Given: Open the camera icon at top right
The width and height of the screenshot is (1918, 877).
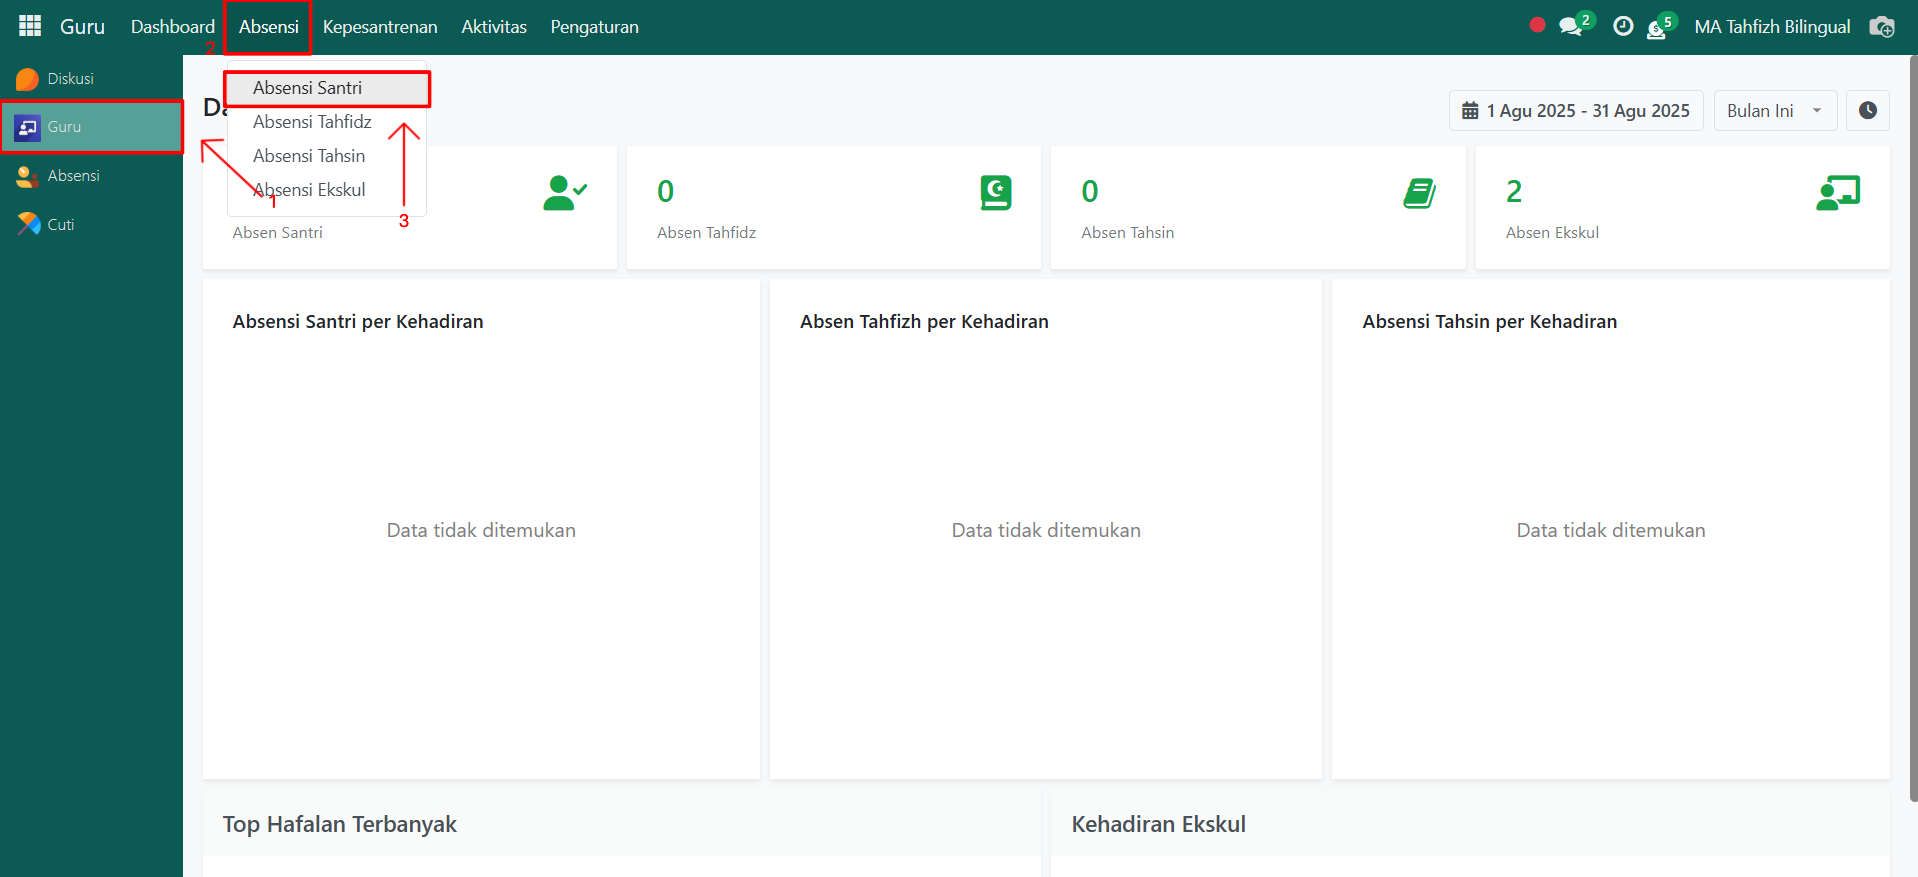Looking at the screenshot, I should pos(1881,27).
